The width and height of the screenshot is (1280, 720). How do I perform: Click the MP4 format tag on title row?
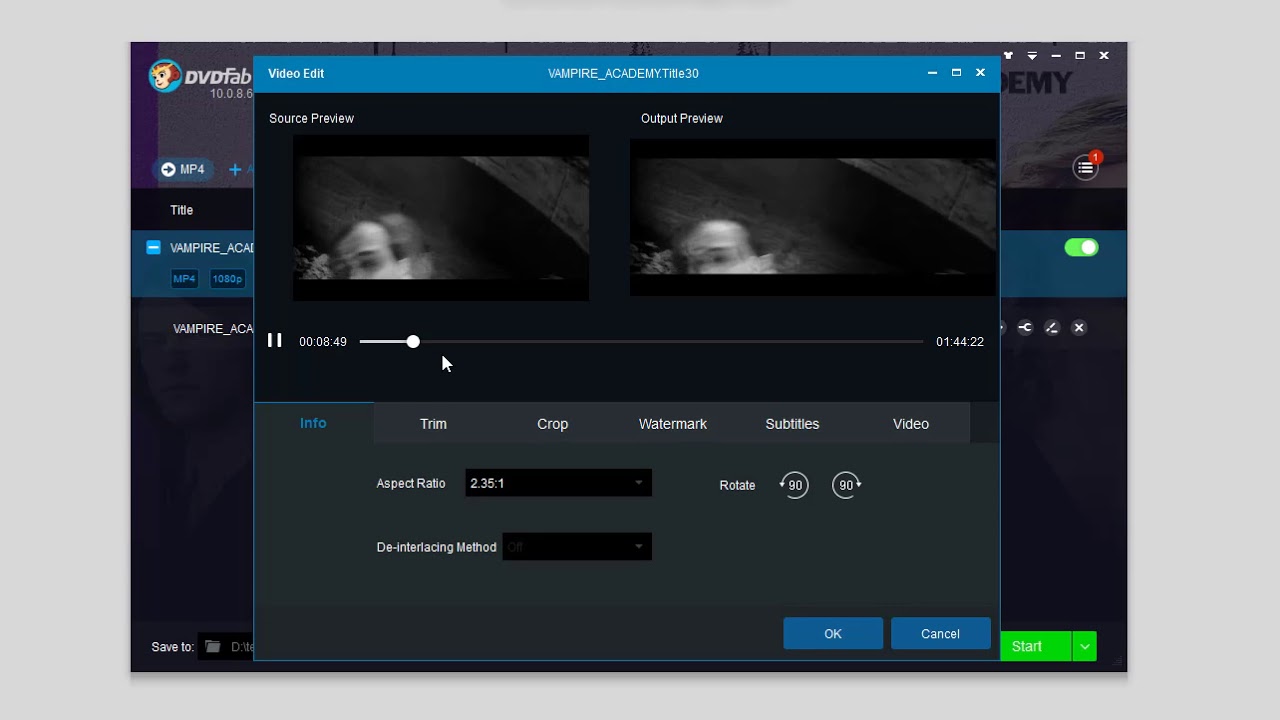184,279
